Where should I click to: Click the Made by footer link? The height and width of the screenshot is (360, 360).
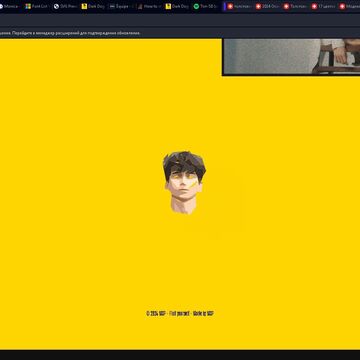[x=203, y=314]
